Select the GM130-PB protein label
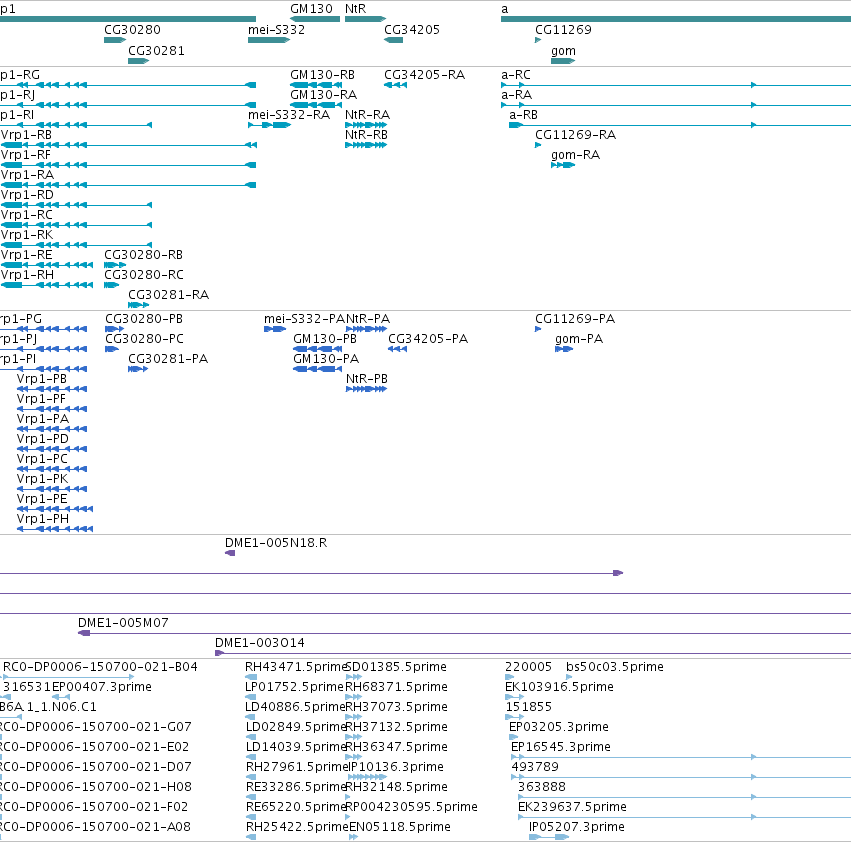This screenshot has width=851, height=842. click(325, 339)
